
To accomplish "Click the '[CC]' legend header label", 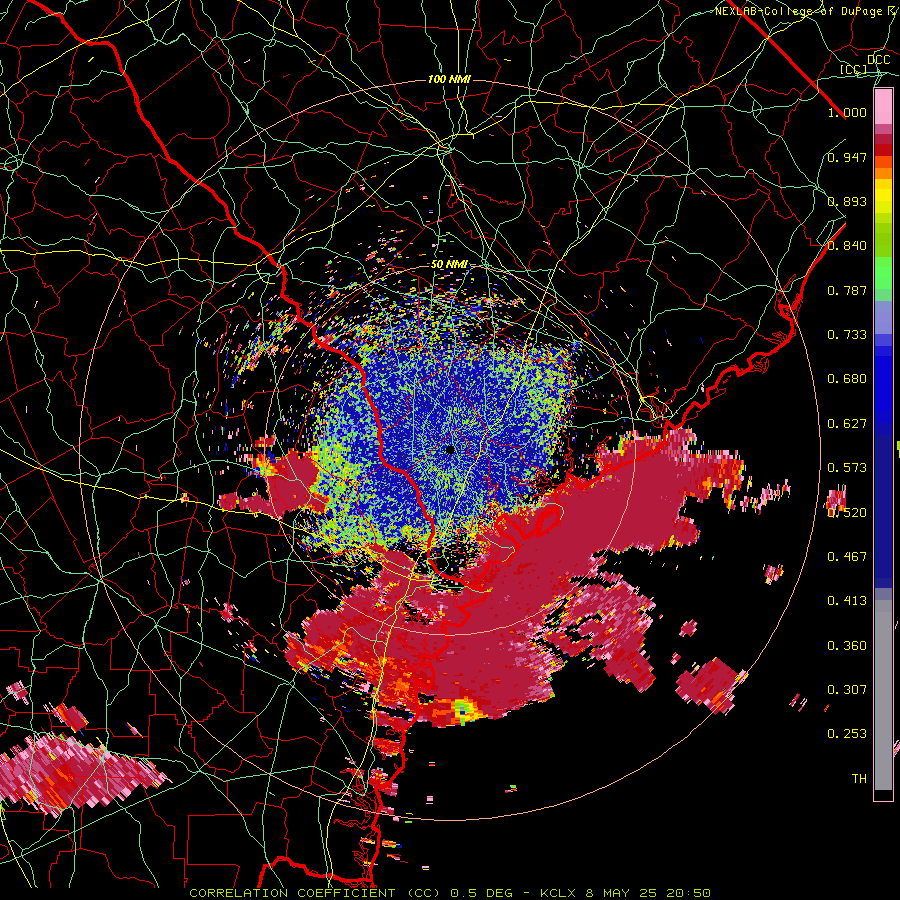I will pos(854,69).
